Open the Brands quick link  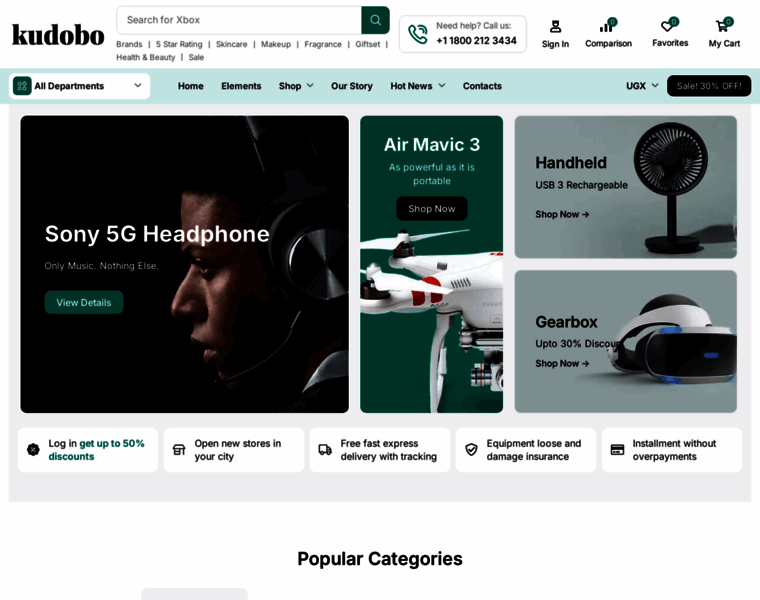[x=129, y=44]
